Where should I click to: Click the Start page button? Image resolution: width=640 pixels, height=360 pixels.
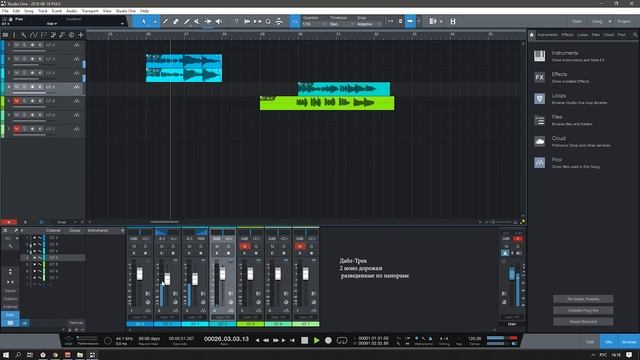tap(577, 21)
